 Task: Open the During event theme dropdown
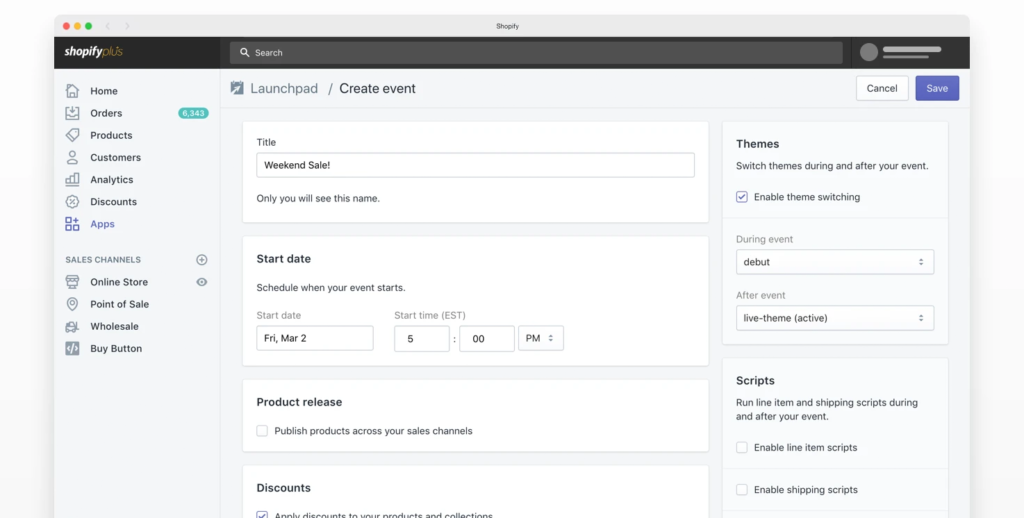835,262
